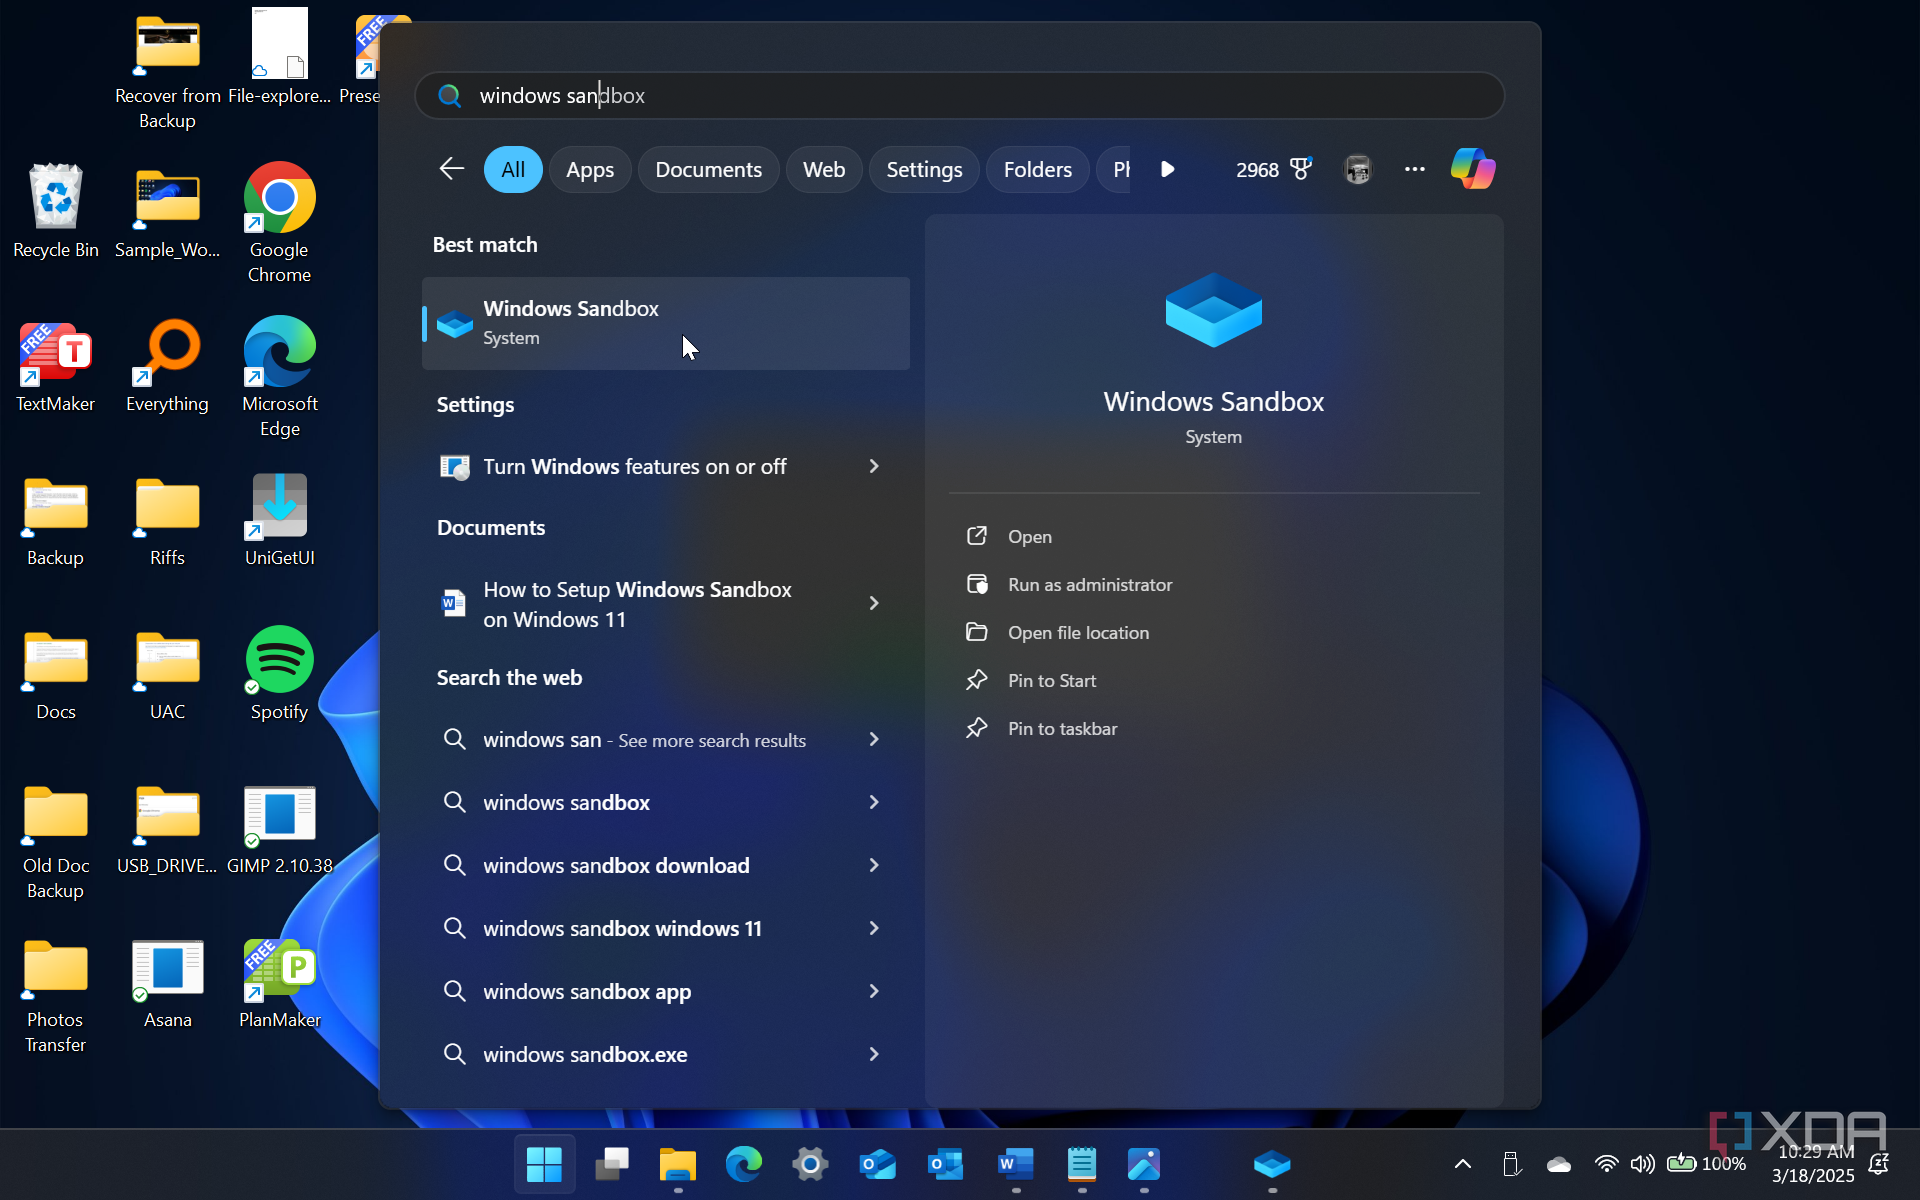Switch to Word on the taskbar
The width and height of the screenshot is (1920, 1200).
(1016, 1164)
